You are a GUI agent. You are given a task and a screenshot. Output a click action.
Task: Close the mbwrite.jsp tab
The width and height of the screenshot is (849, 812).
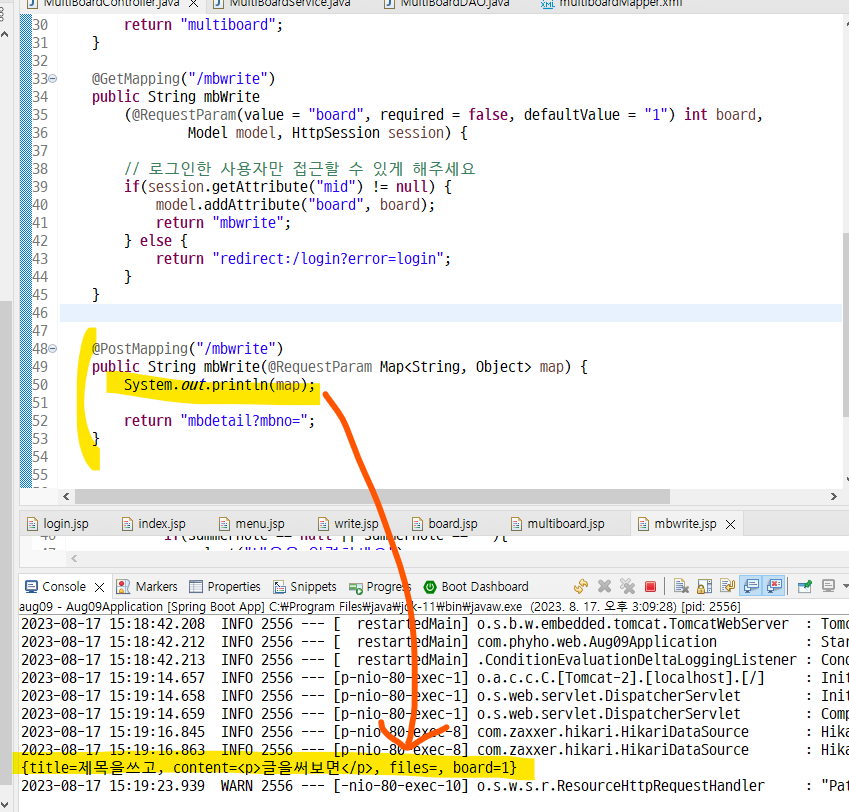click(730, 524)
